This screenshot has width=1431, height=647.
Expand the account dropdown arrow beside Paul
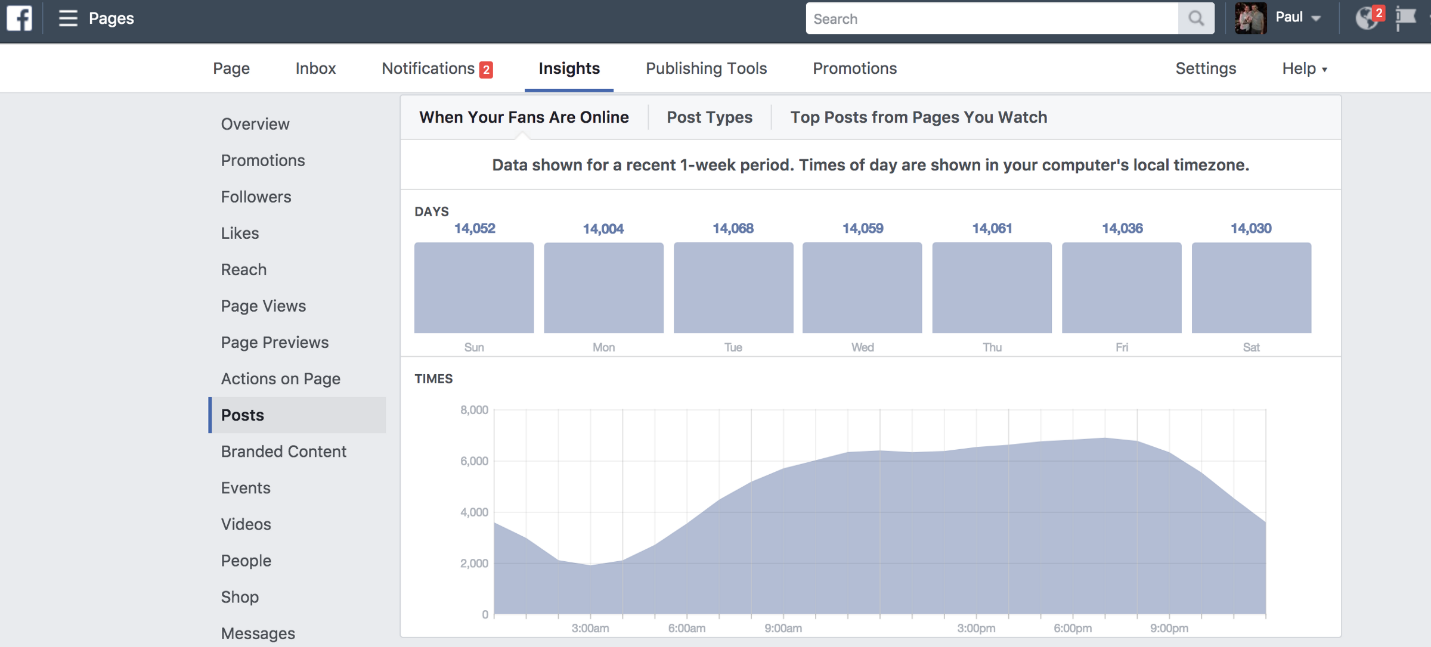point(1316,19)
